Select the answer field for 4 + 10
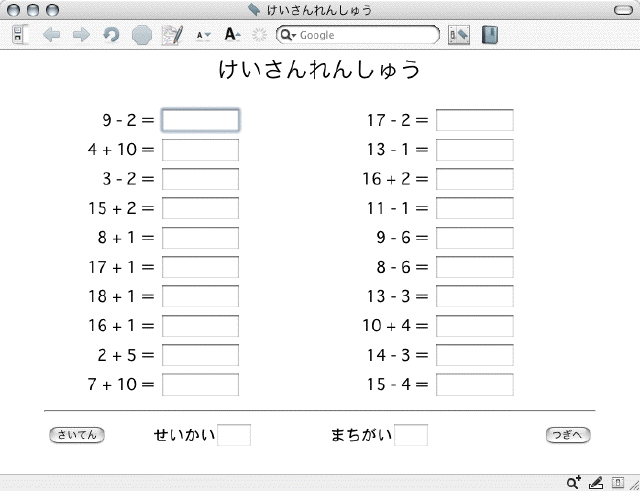The height and width of the screenshot is (491, 640). pos(200,150)
